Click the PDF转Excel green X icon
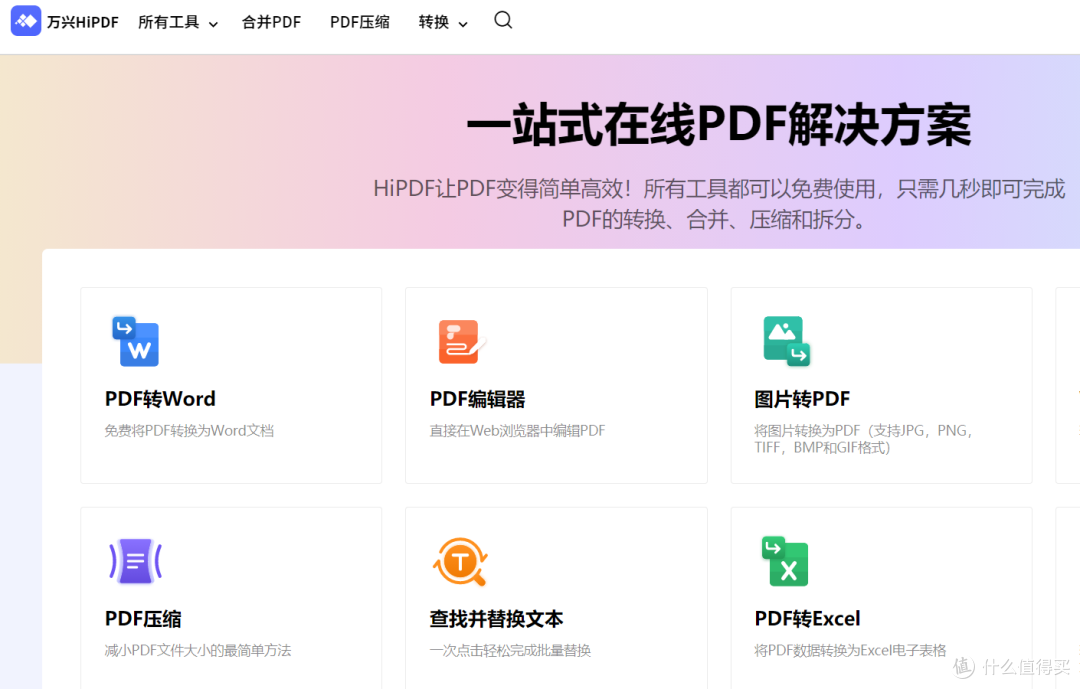Screen dimensions: 1080x689 (785, 561)
